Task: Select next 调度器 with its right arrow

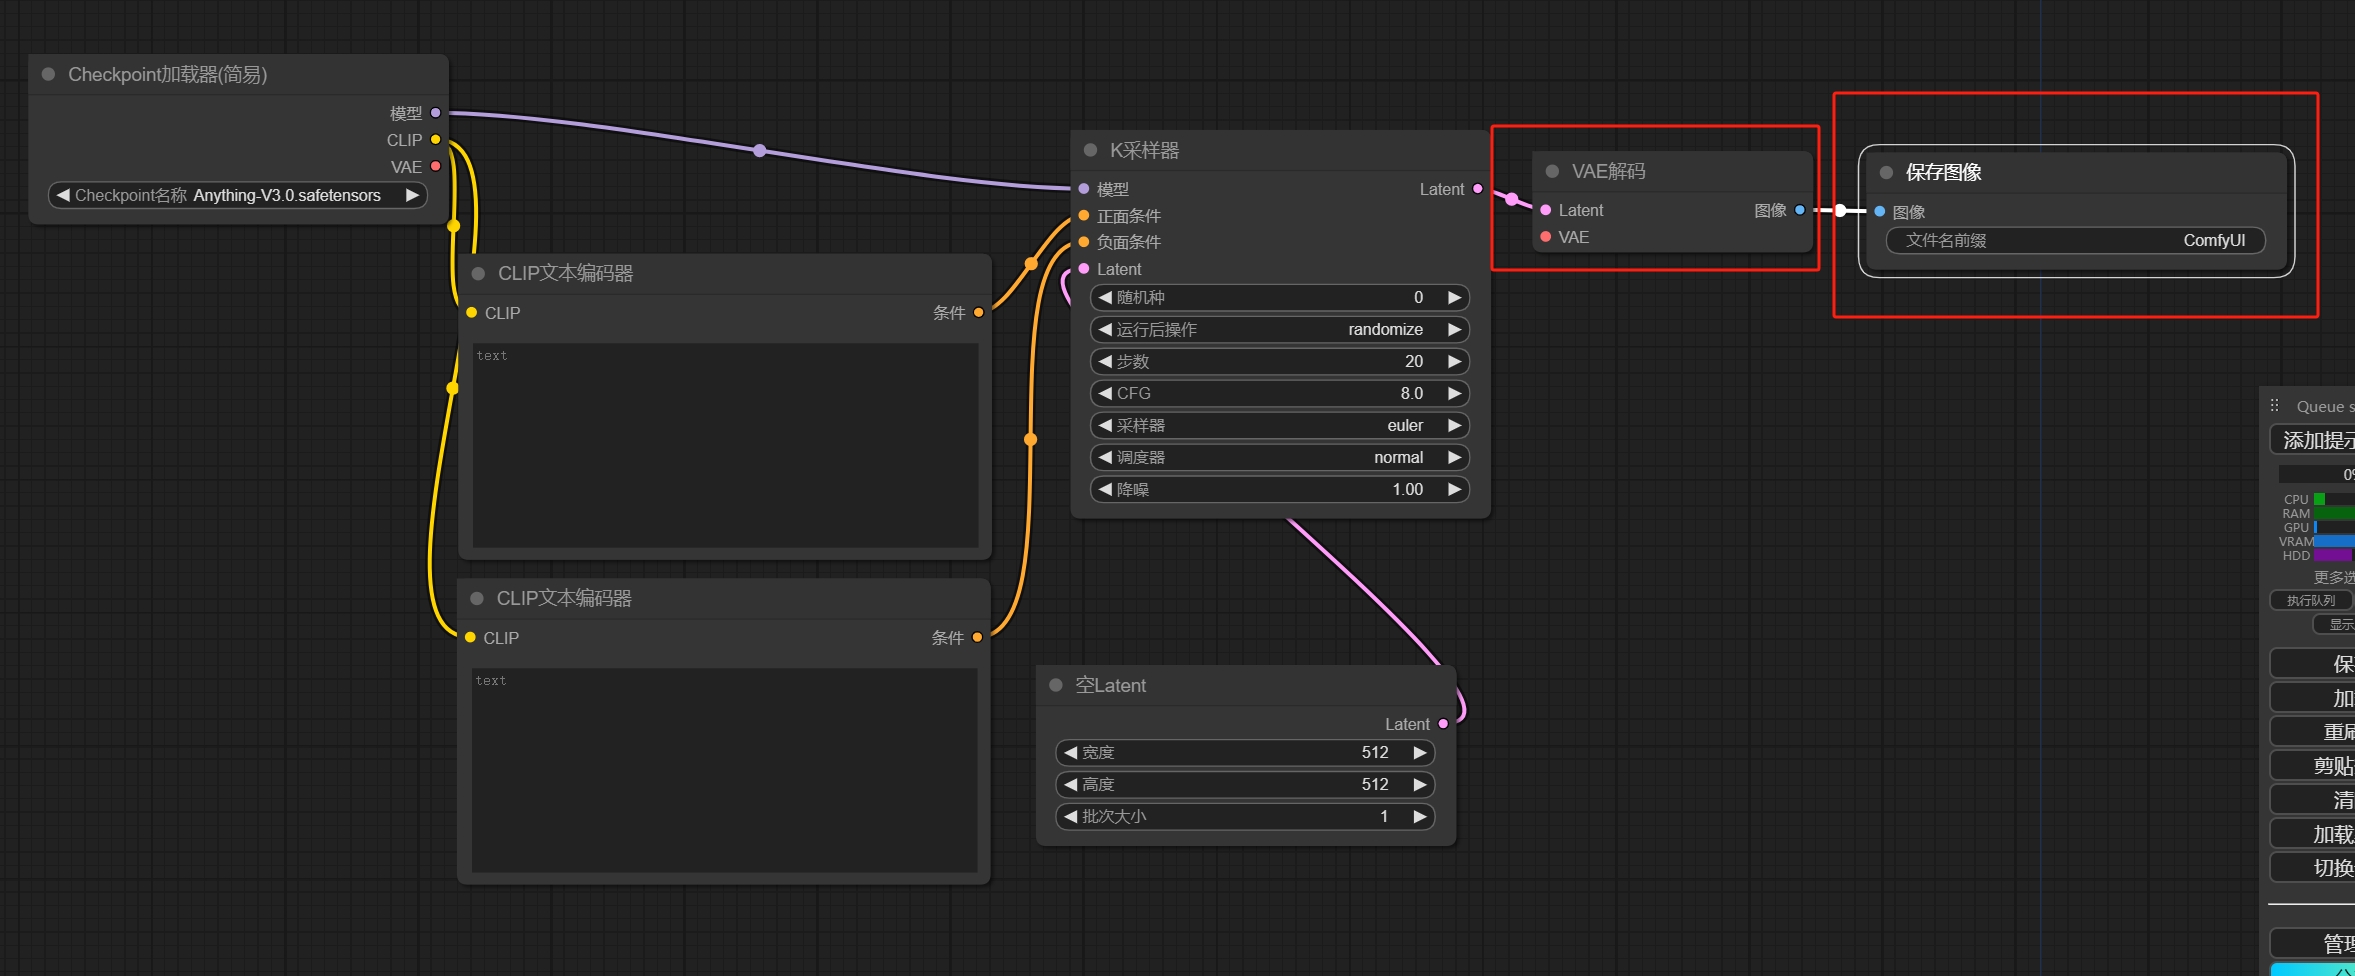Action: [1454, 457]
